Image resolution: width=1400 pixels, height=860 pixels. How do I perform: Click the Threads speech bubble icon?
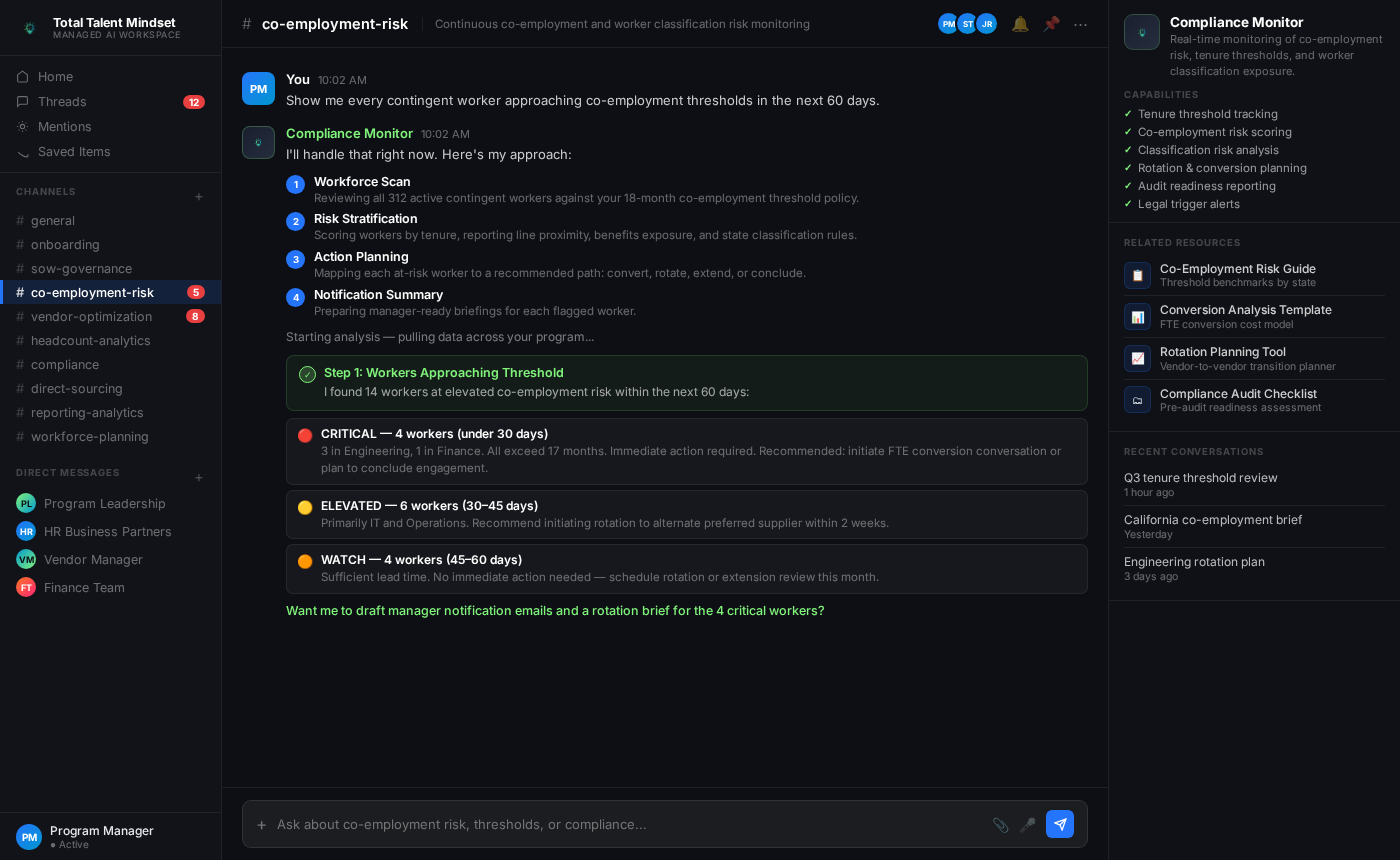[x=22, y=101]
